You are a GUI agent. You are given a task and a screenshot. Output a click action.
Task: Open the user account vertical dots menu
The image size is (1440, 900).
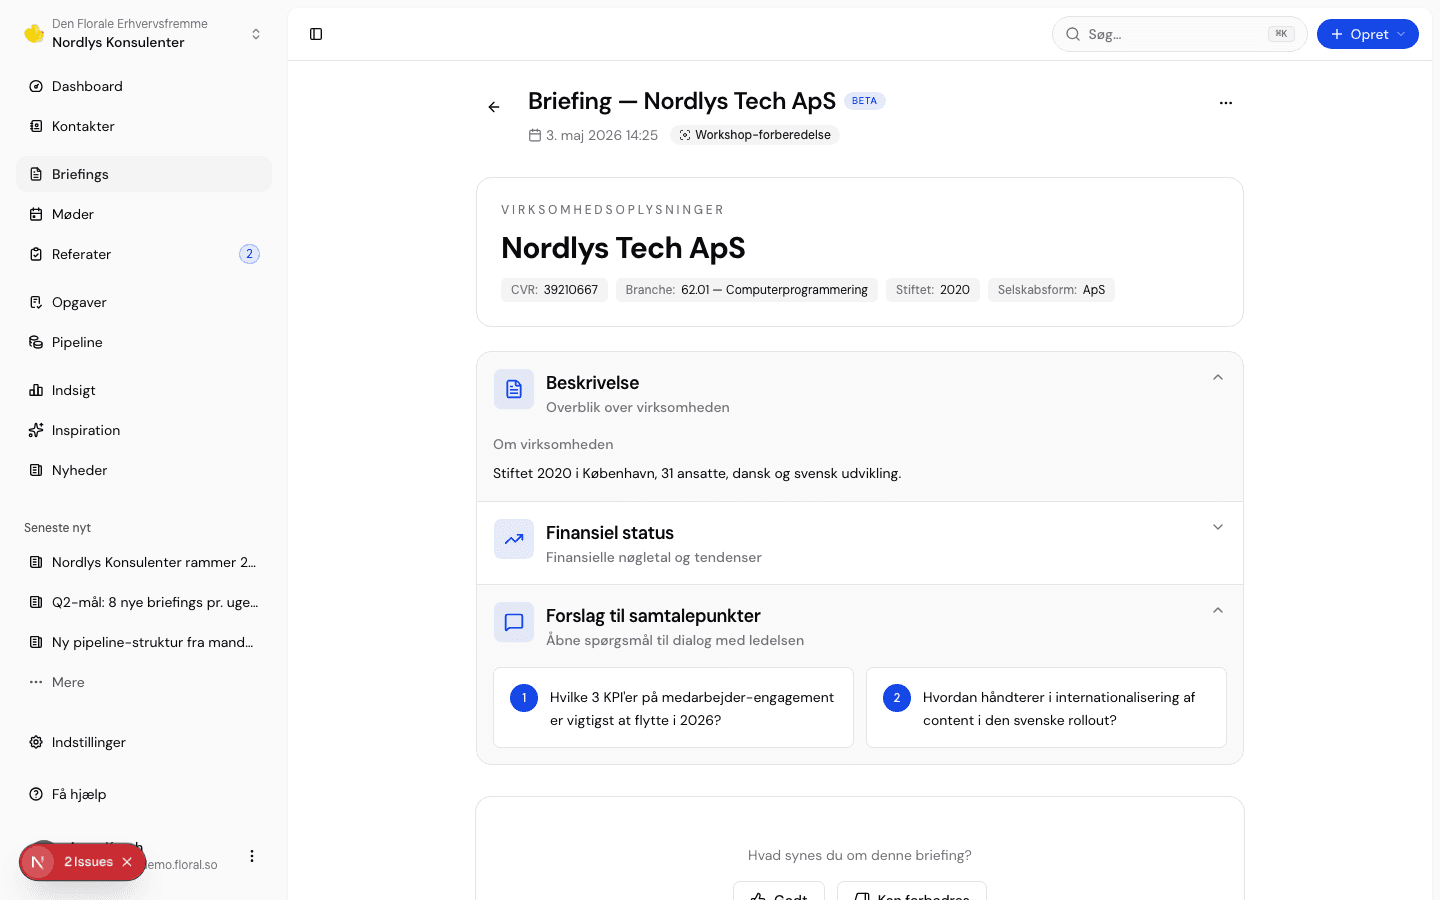click(x=252, y=856)
